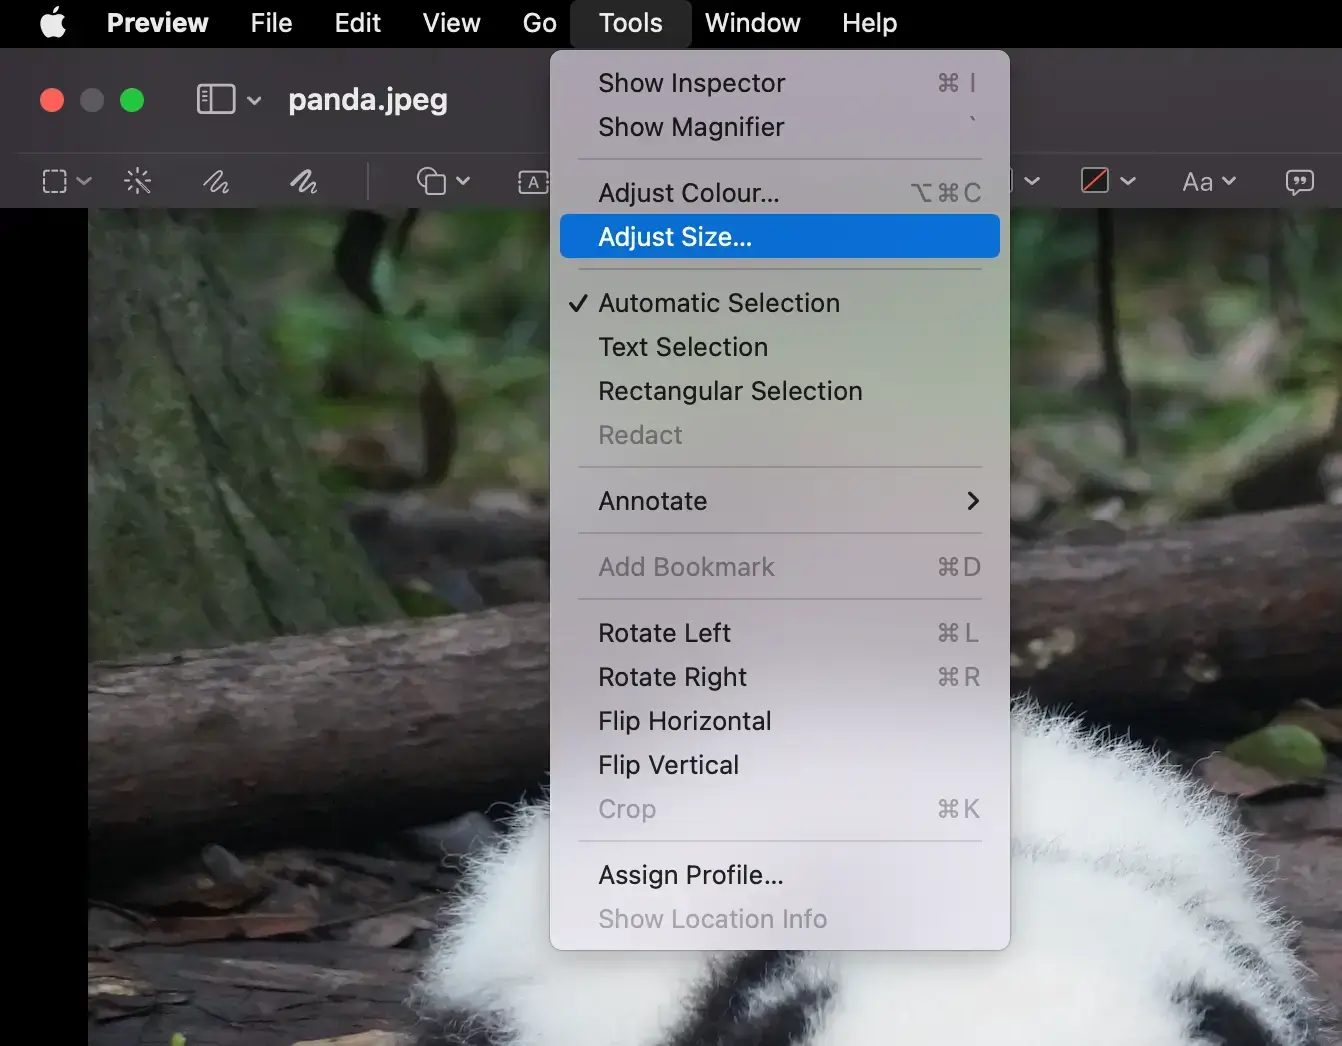1342x1046 pixels.
Task: Open the Window menu
Action: click(x=752, y=23)
